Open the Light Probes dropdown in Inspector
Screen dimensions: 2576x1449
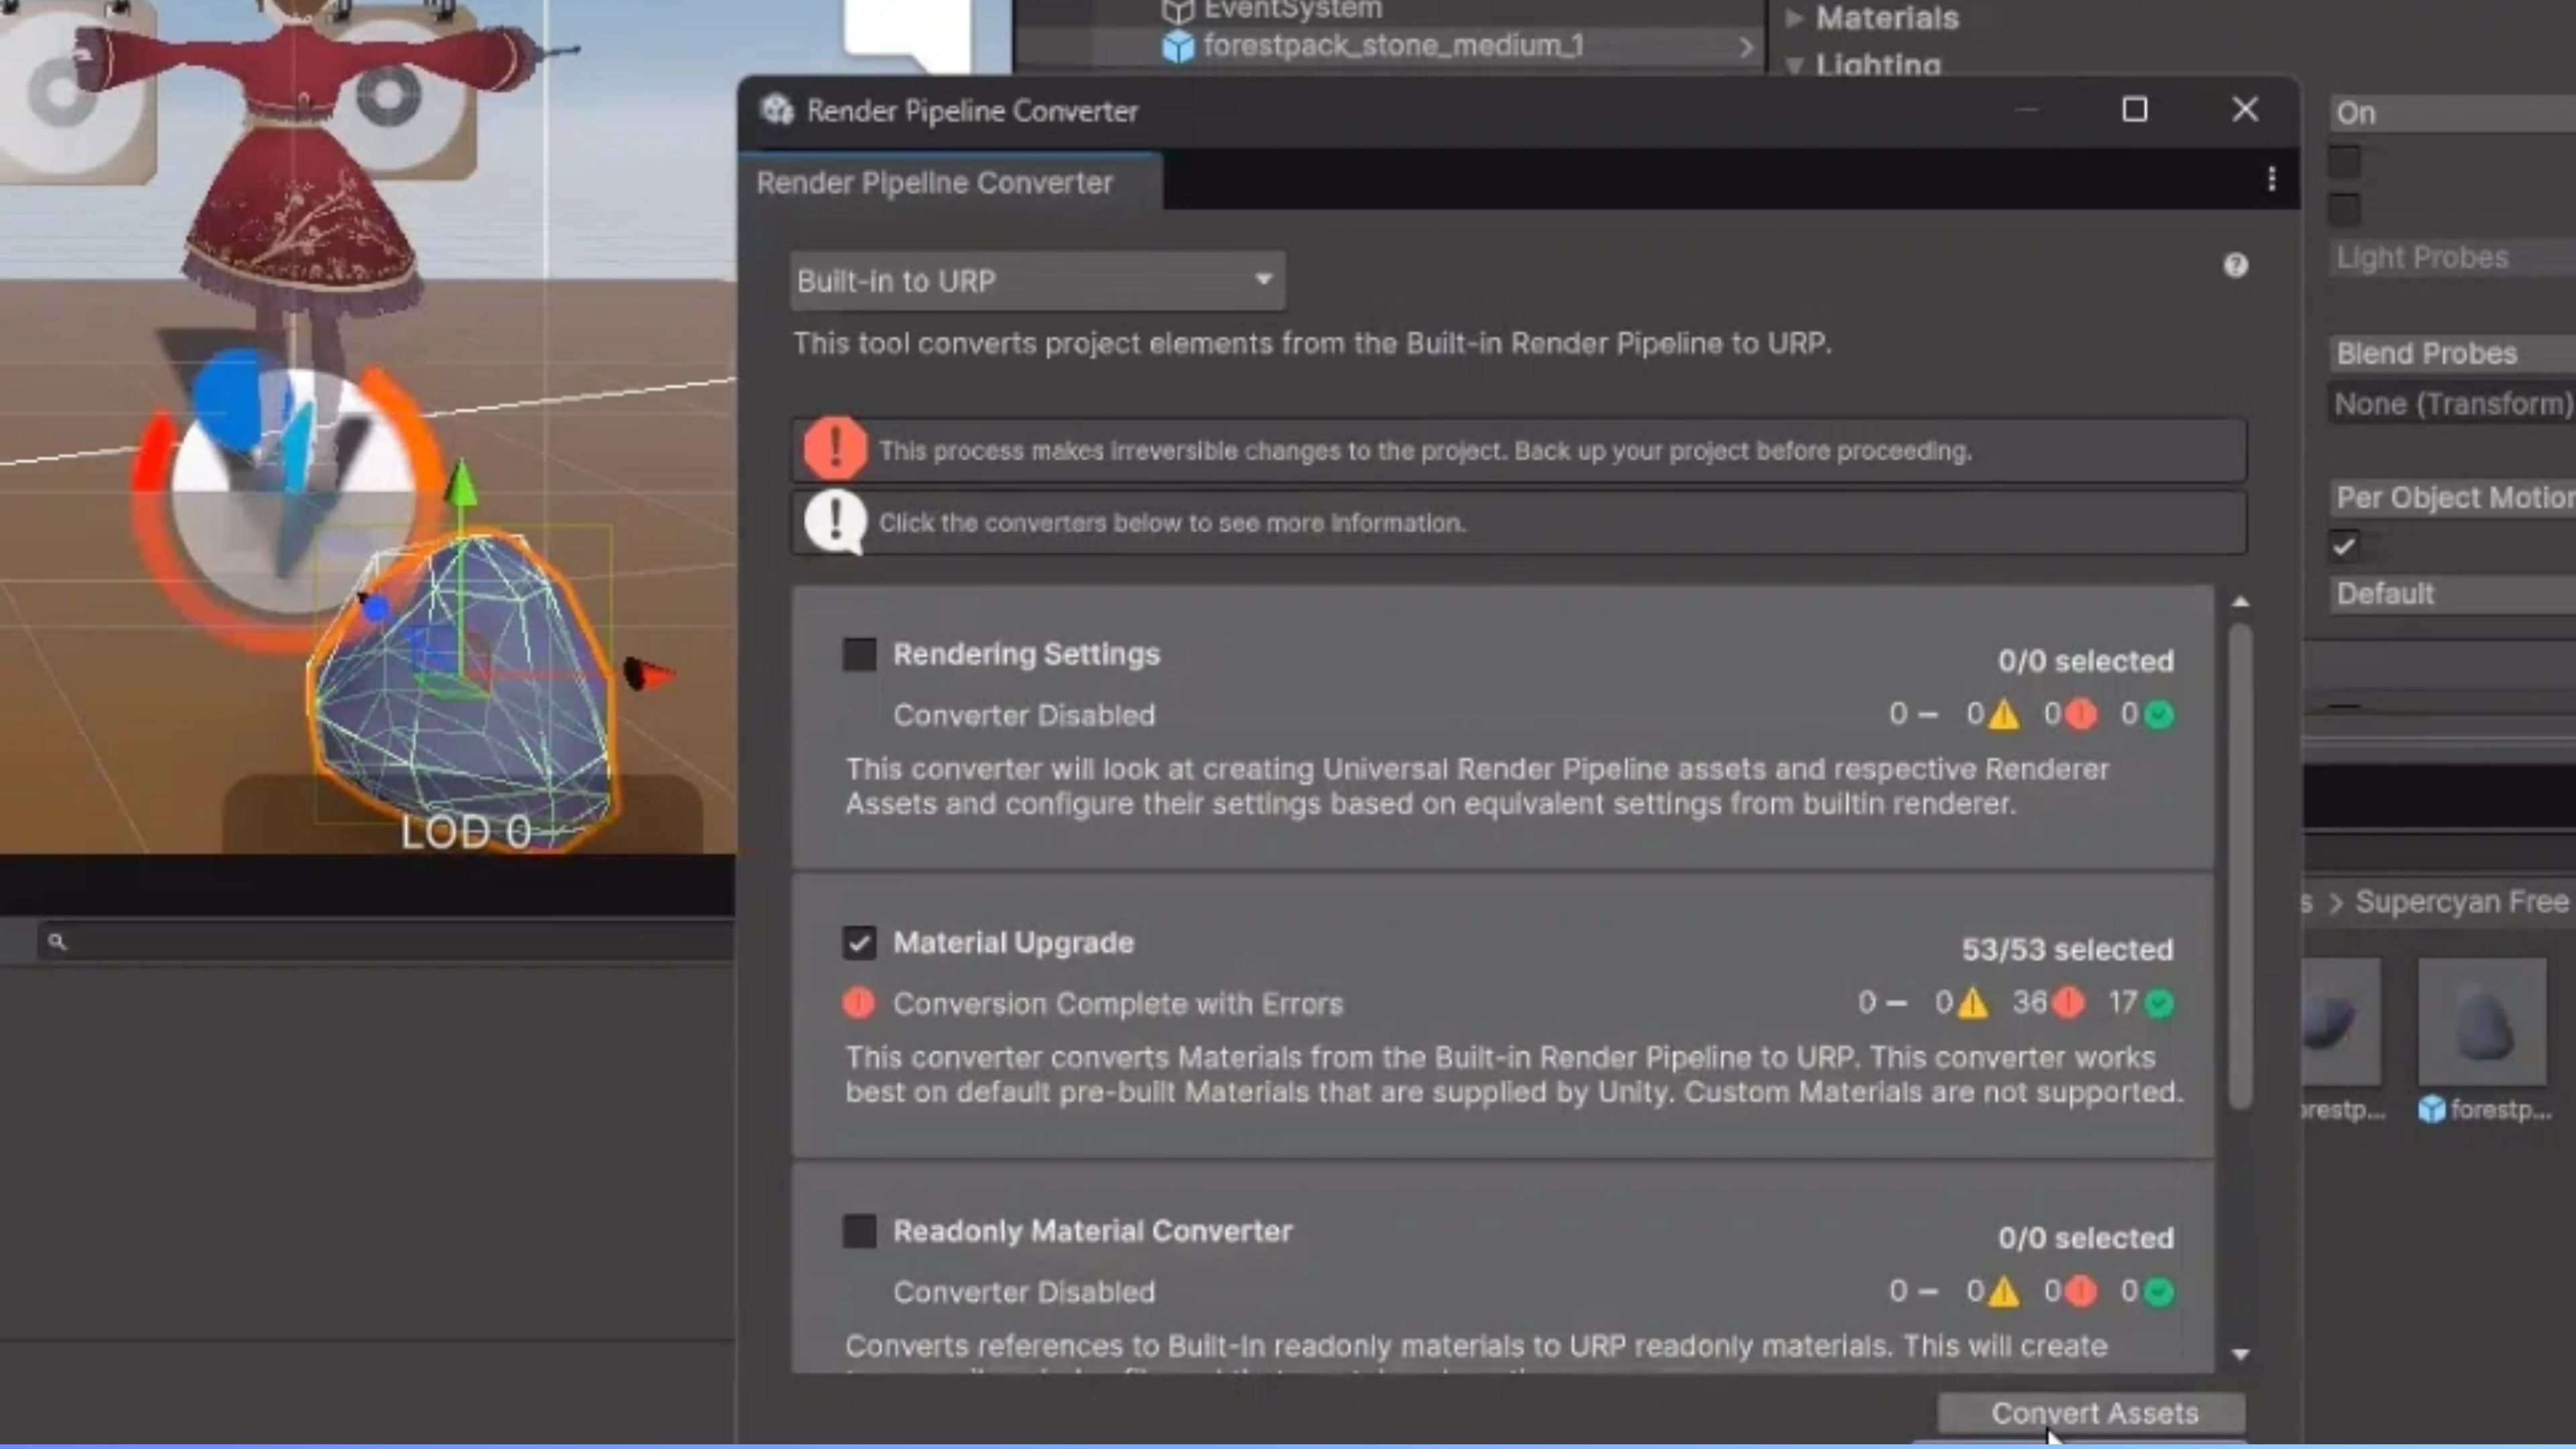pyautogui.click(x=2452, y=257)
